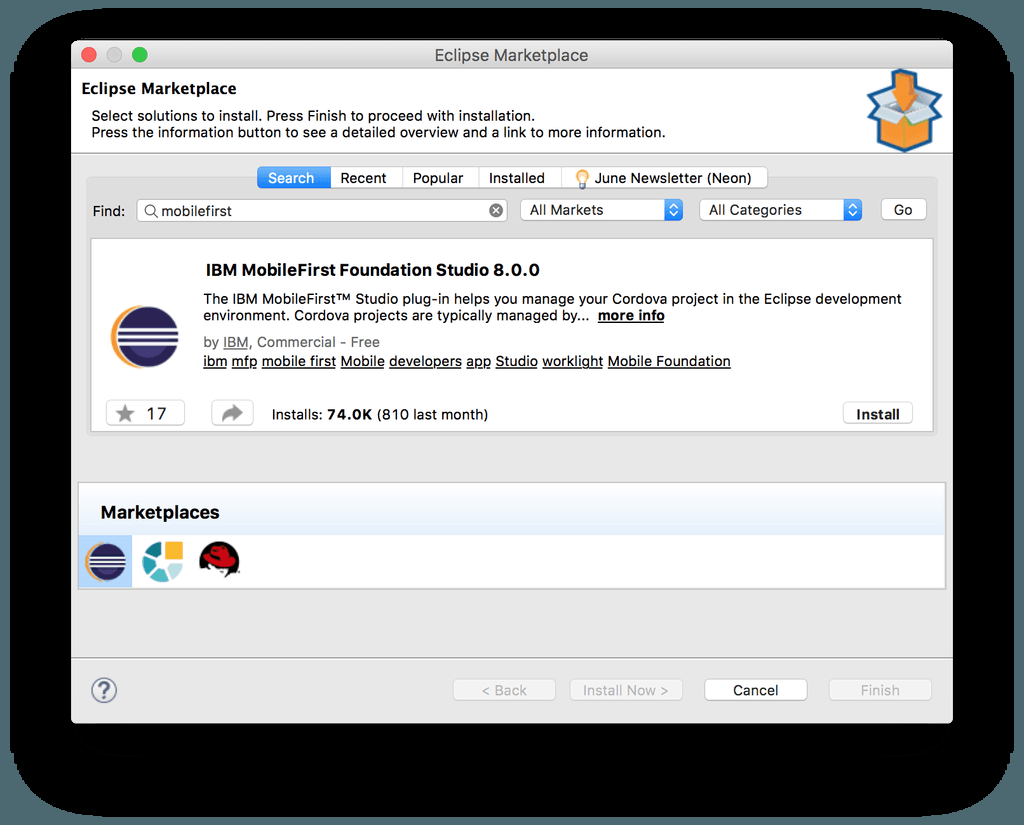The height and width of the screenshot is (825, 1024).
Task: Click the app tag link
Action: click(478, 361)
